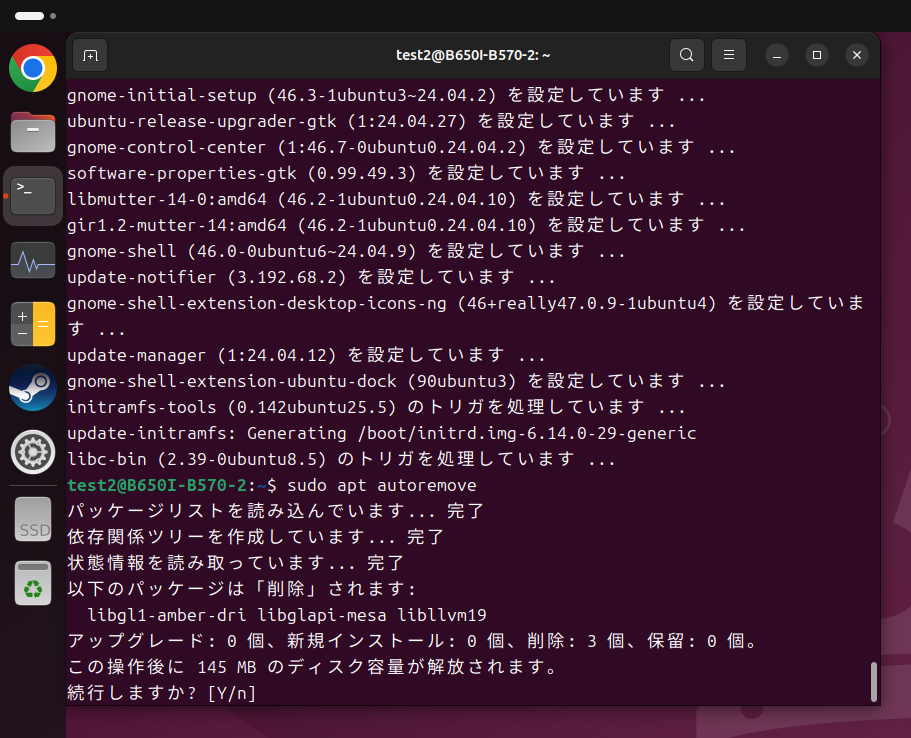The height and width of the screenshot is (738, 911).
Task: Open the Files manager in the dock
Action: click(33, 132)
